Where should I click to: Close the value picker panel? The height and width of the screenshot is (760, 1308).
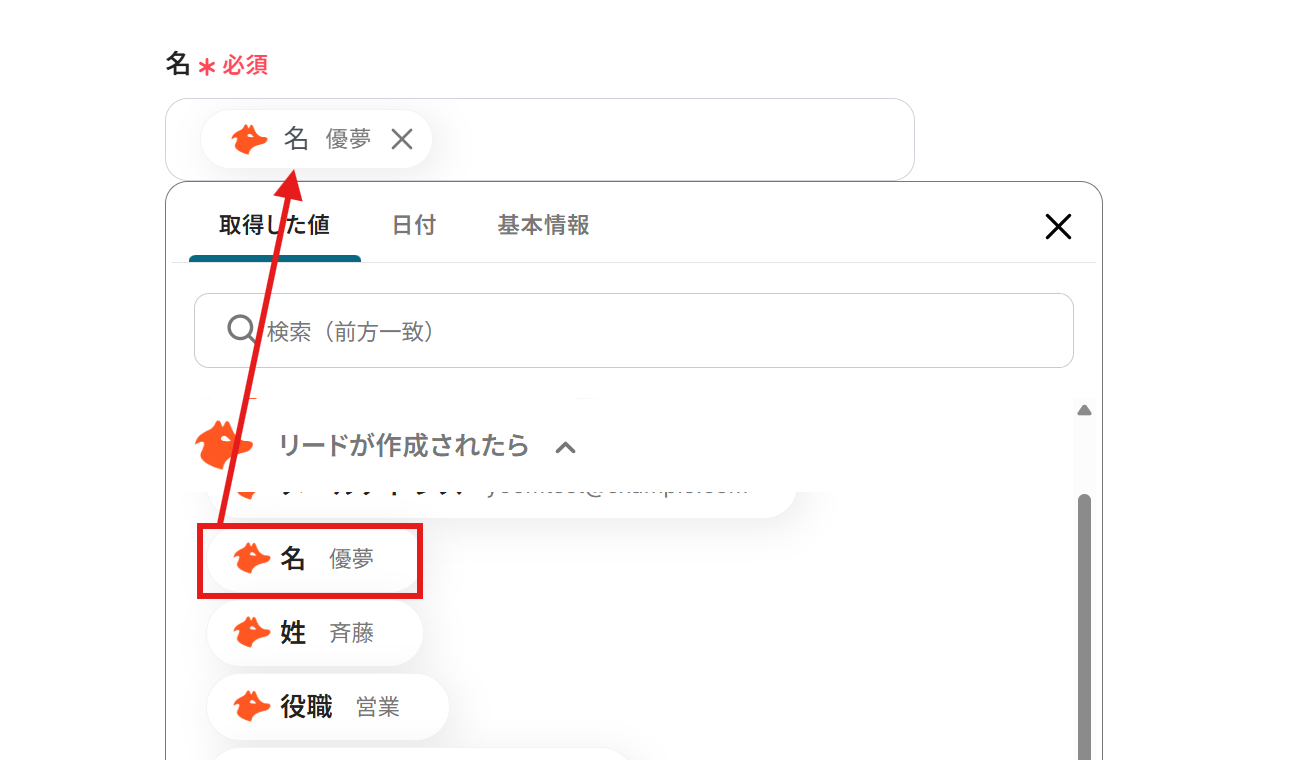tap(1057, 227)
